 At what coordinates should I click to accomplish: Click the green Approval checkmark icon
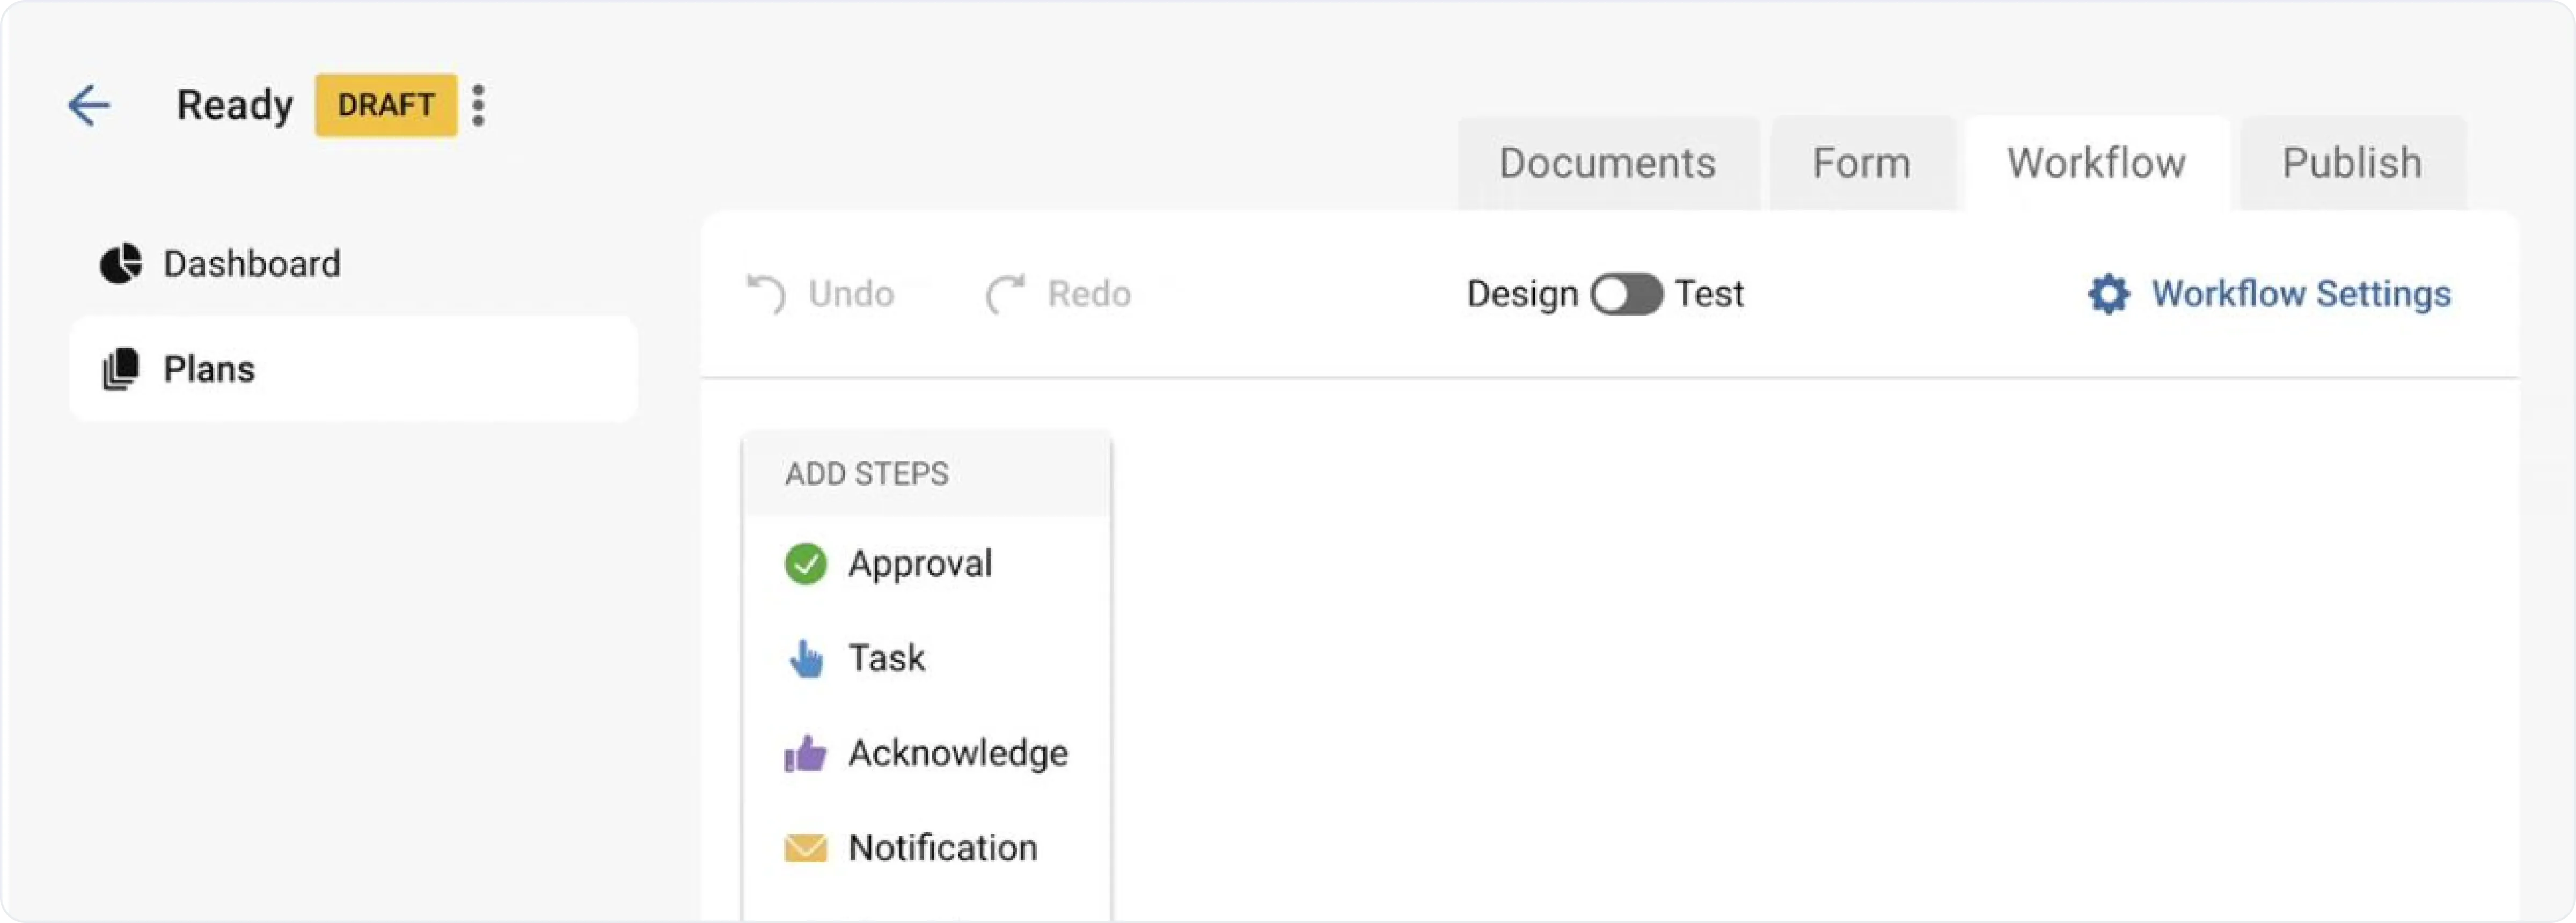(806, 564)
